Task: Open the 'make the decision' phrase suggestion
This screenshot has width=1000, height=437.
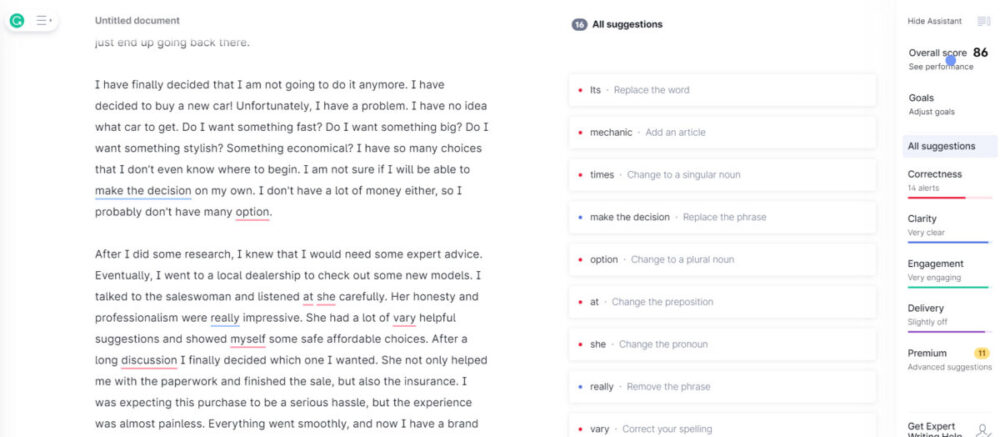Action: 722,217
